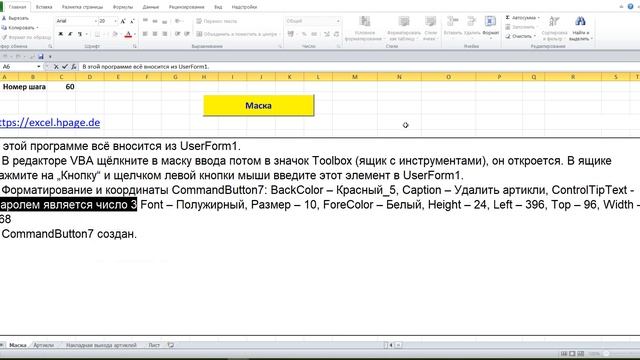Align cell text to the left

tap(145, 34)
